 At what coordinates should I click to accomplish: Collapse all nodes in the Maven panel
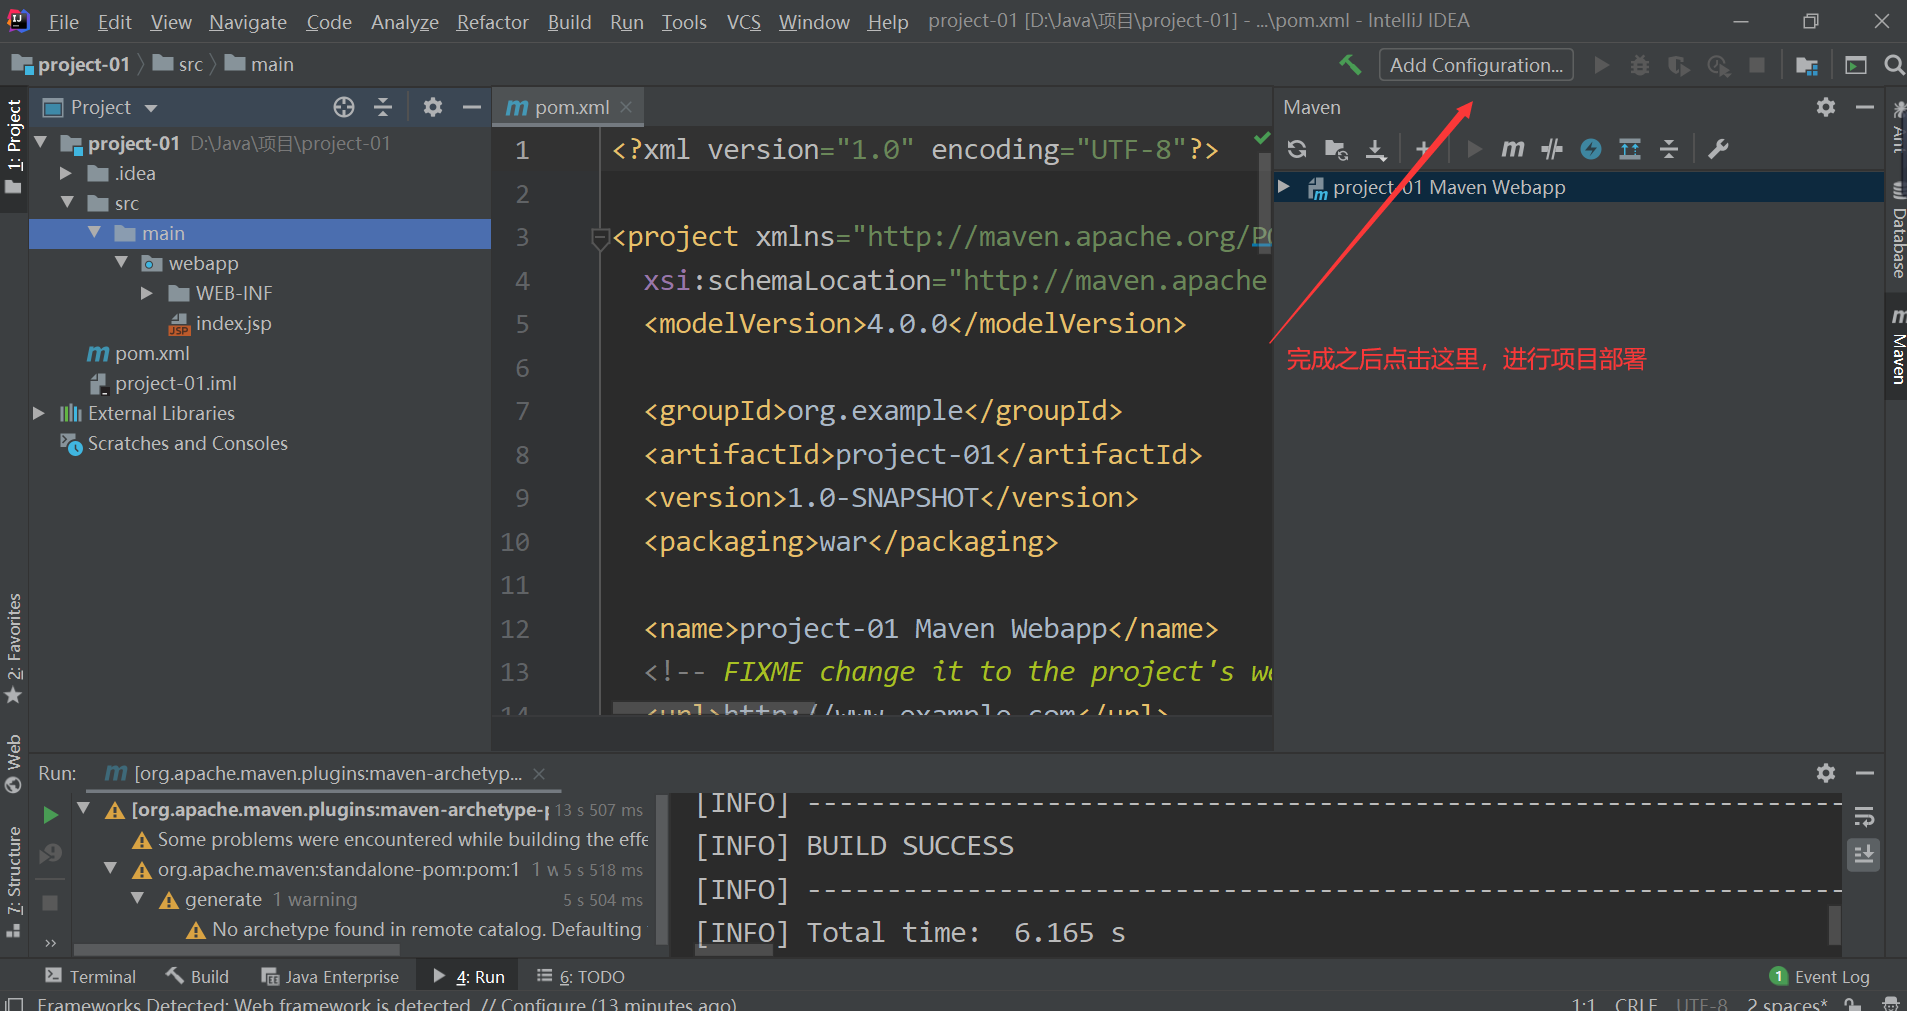click(1669, 149)
